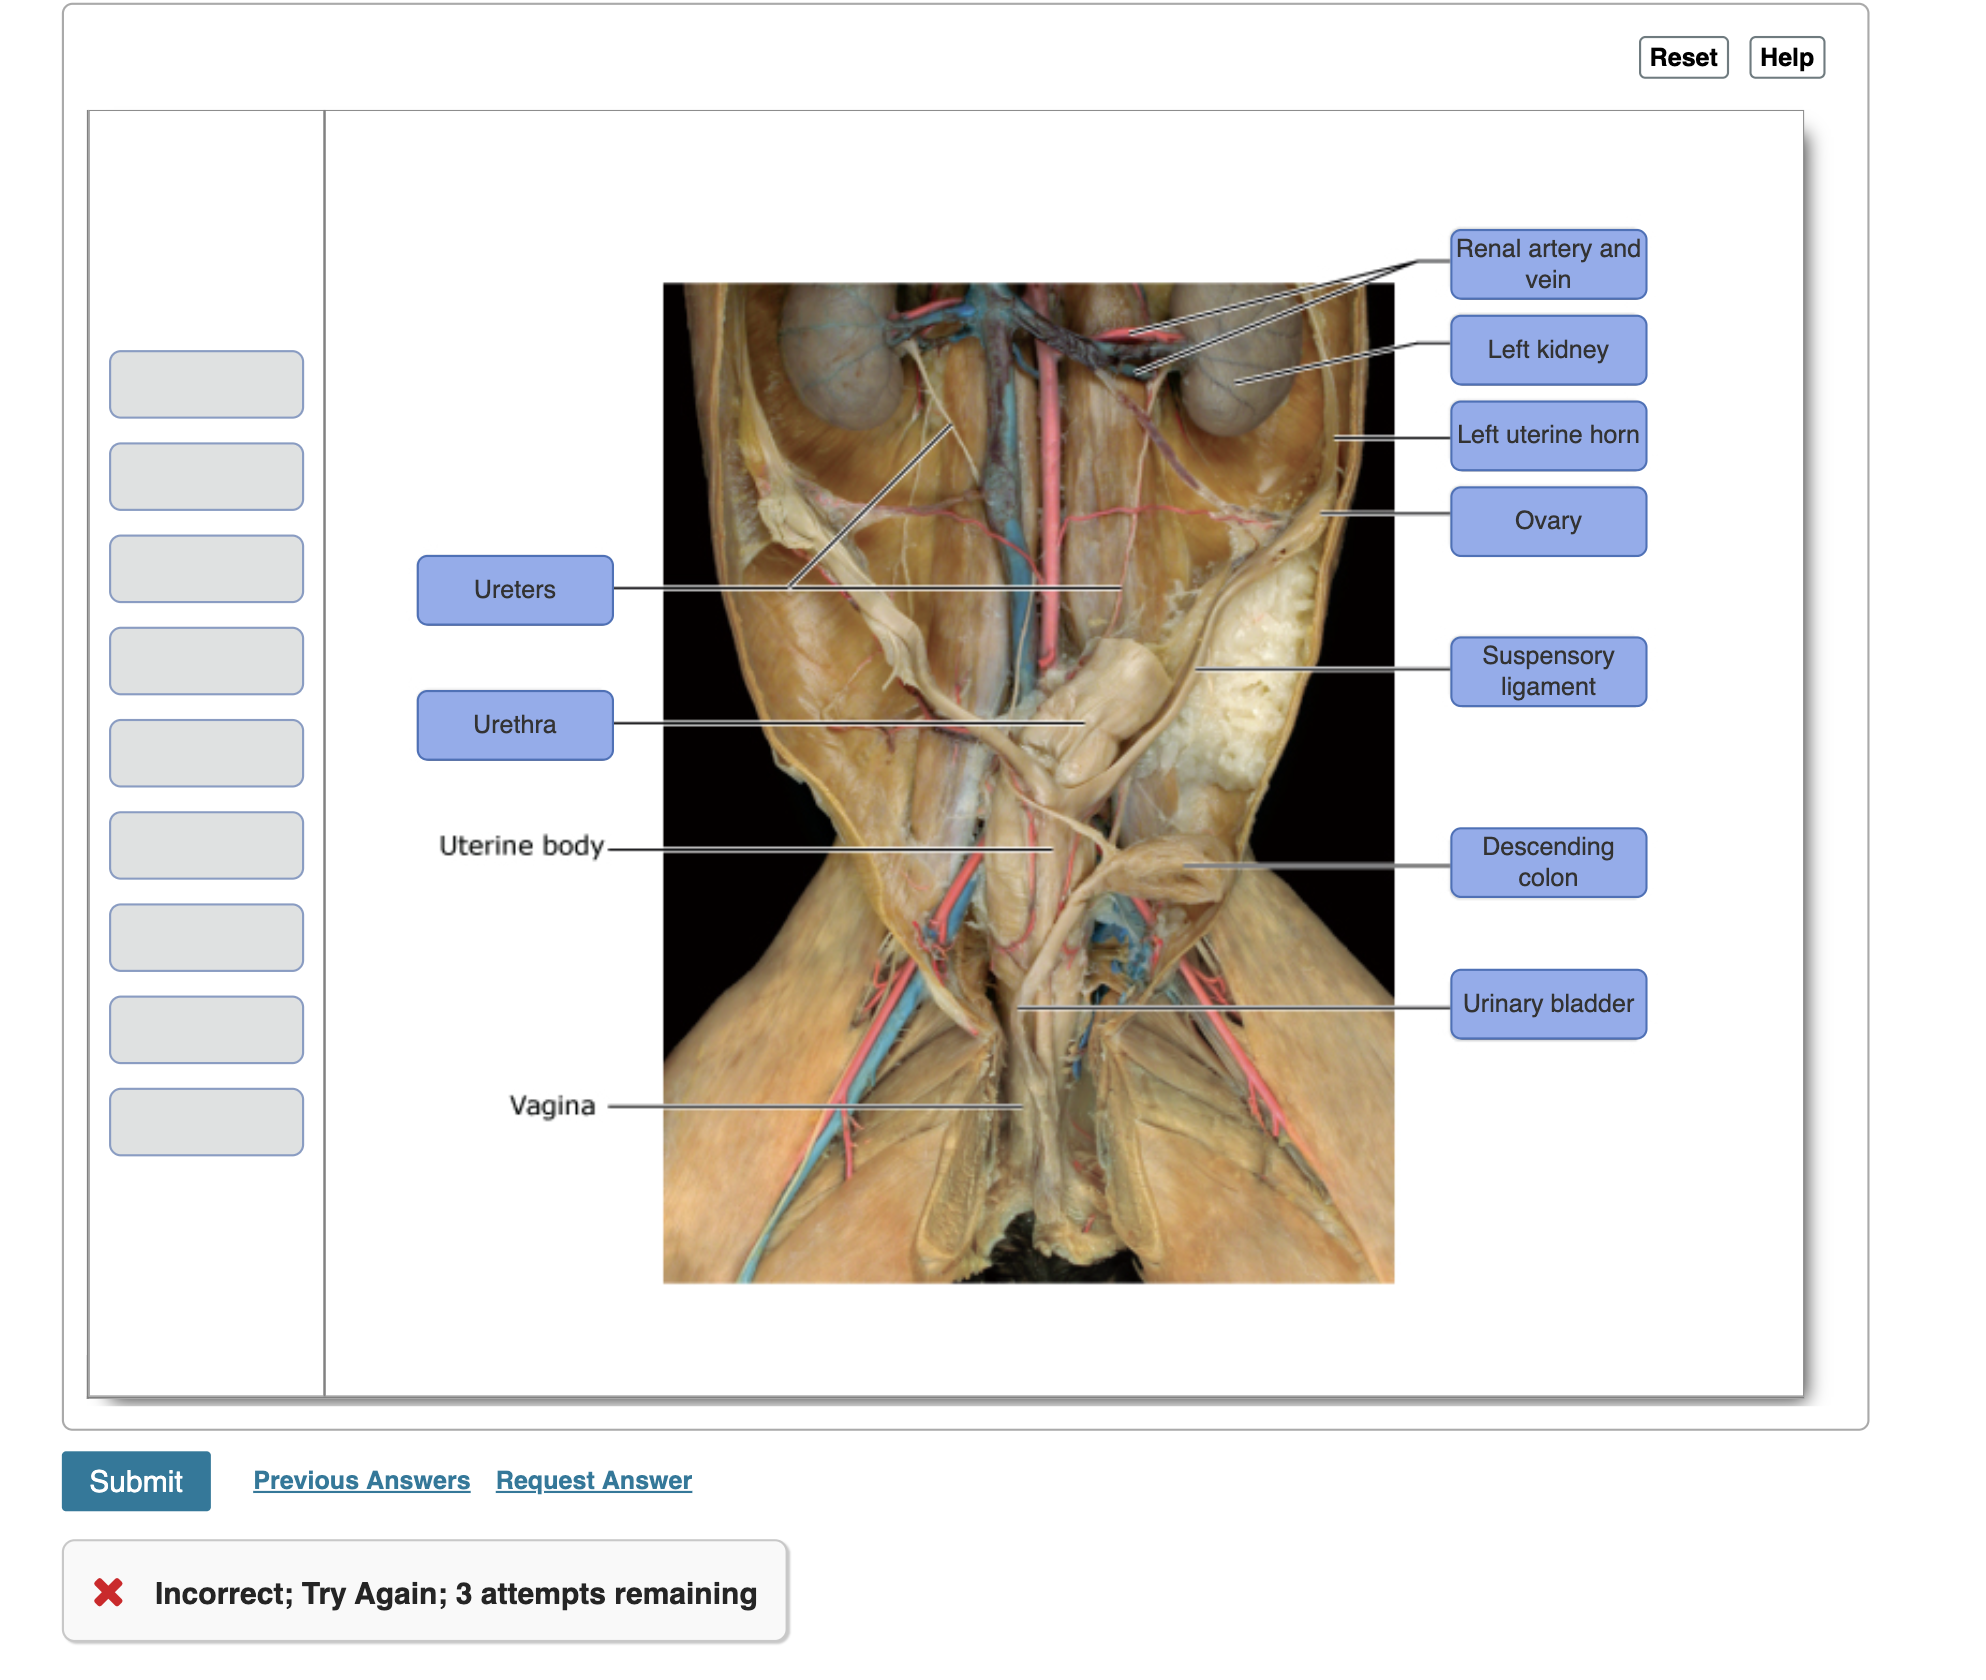
Task: Click the Ovary label box
Action: [1547, 521]
